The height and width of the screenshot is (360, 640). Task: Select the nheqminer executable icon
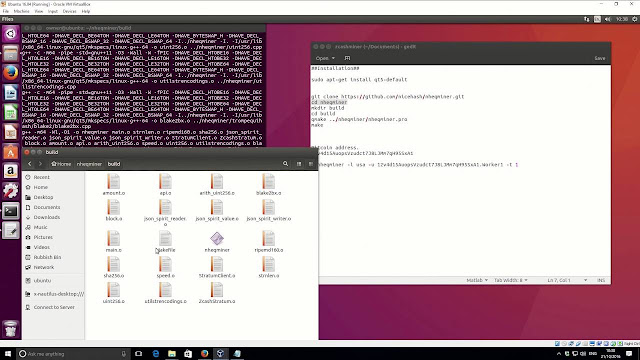coord(217,238)
